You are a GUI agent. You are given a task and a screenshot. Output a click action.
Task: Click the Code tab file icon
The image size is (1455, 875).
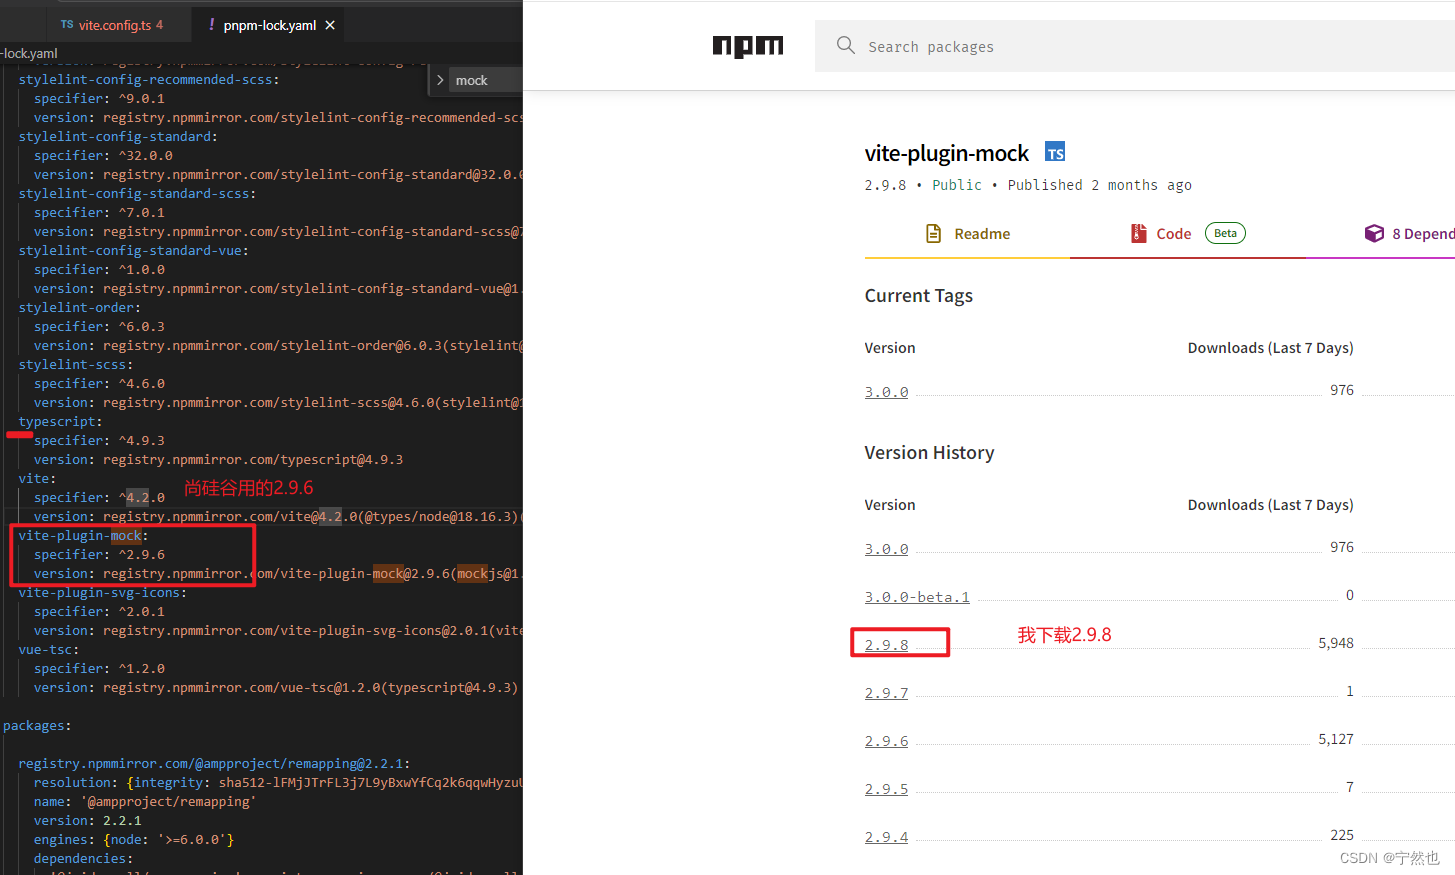[x=1138, y=233]
